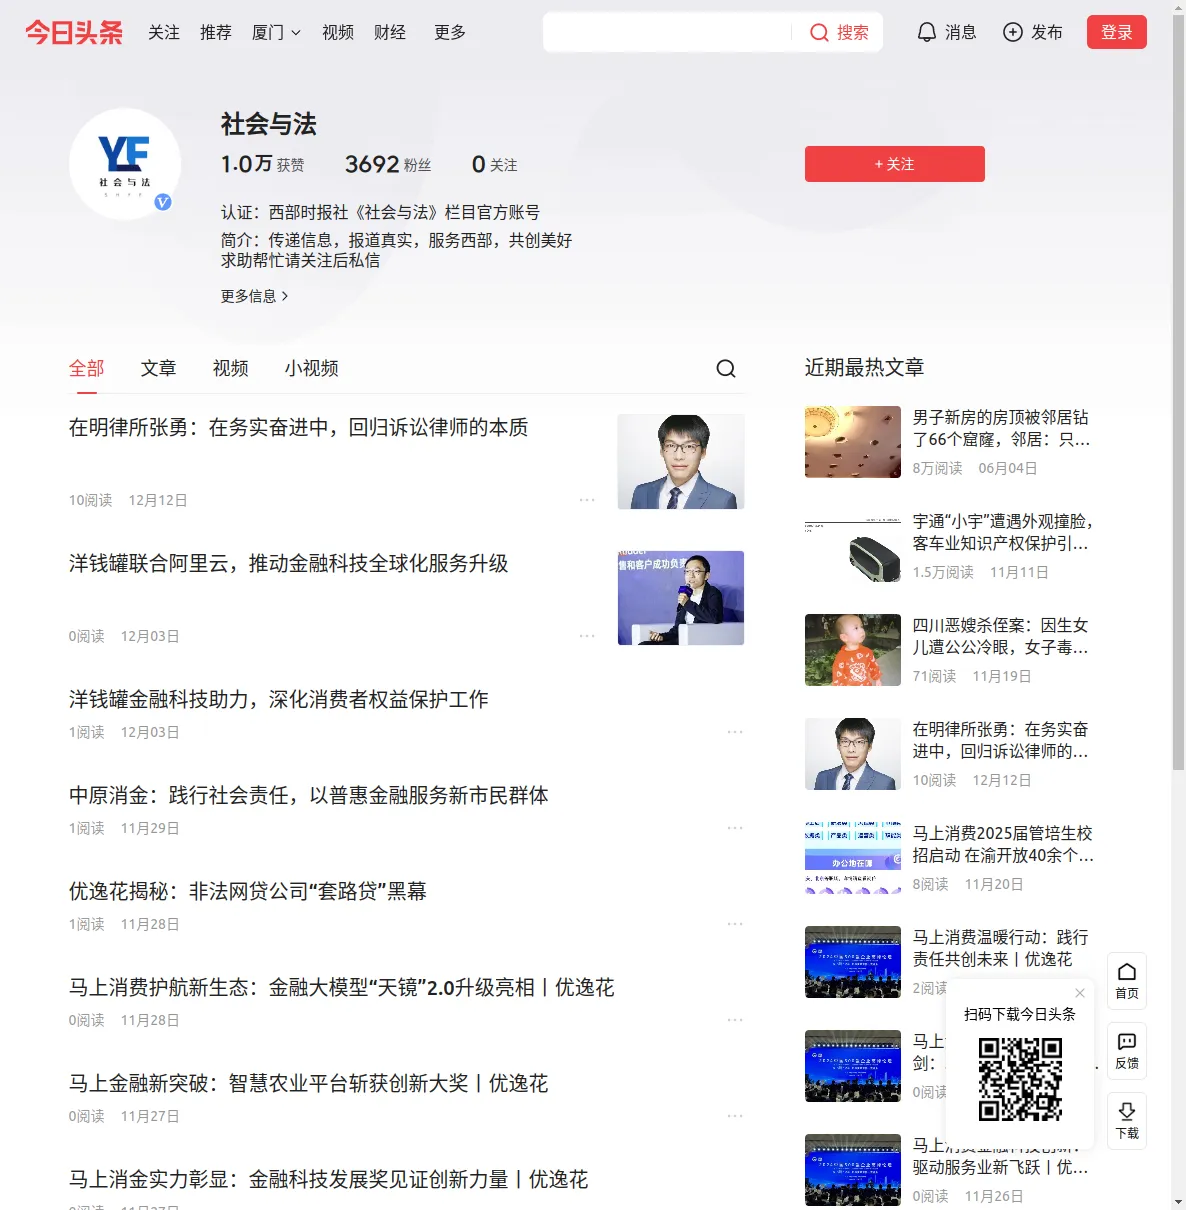This screenshot has height=1210, width=1186.
Task: Open article 优逸花揭秘 套路贷黑幕
Action: (248, 892)
